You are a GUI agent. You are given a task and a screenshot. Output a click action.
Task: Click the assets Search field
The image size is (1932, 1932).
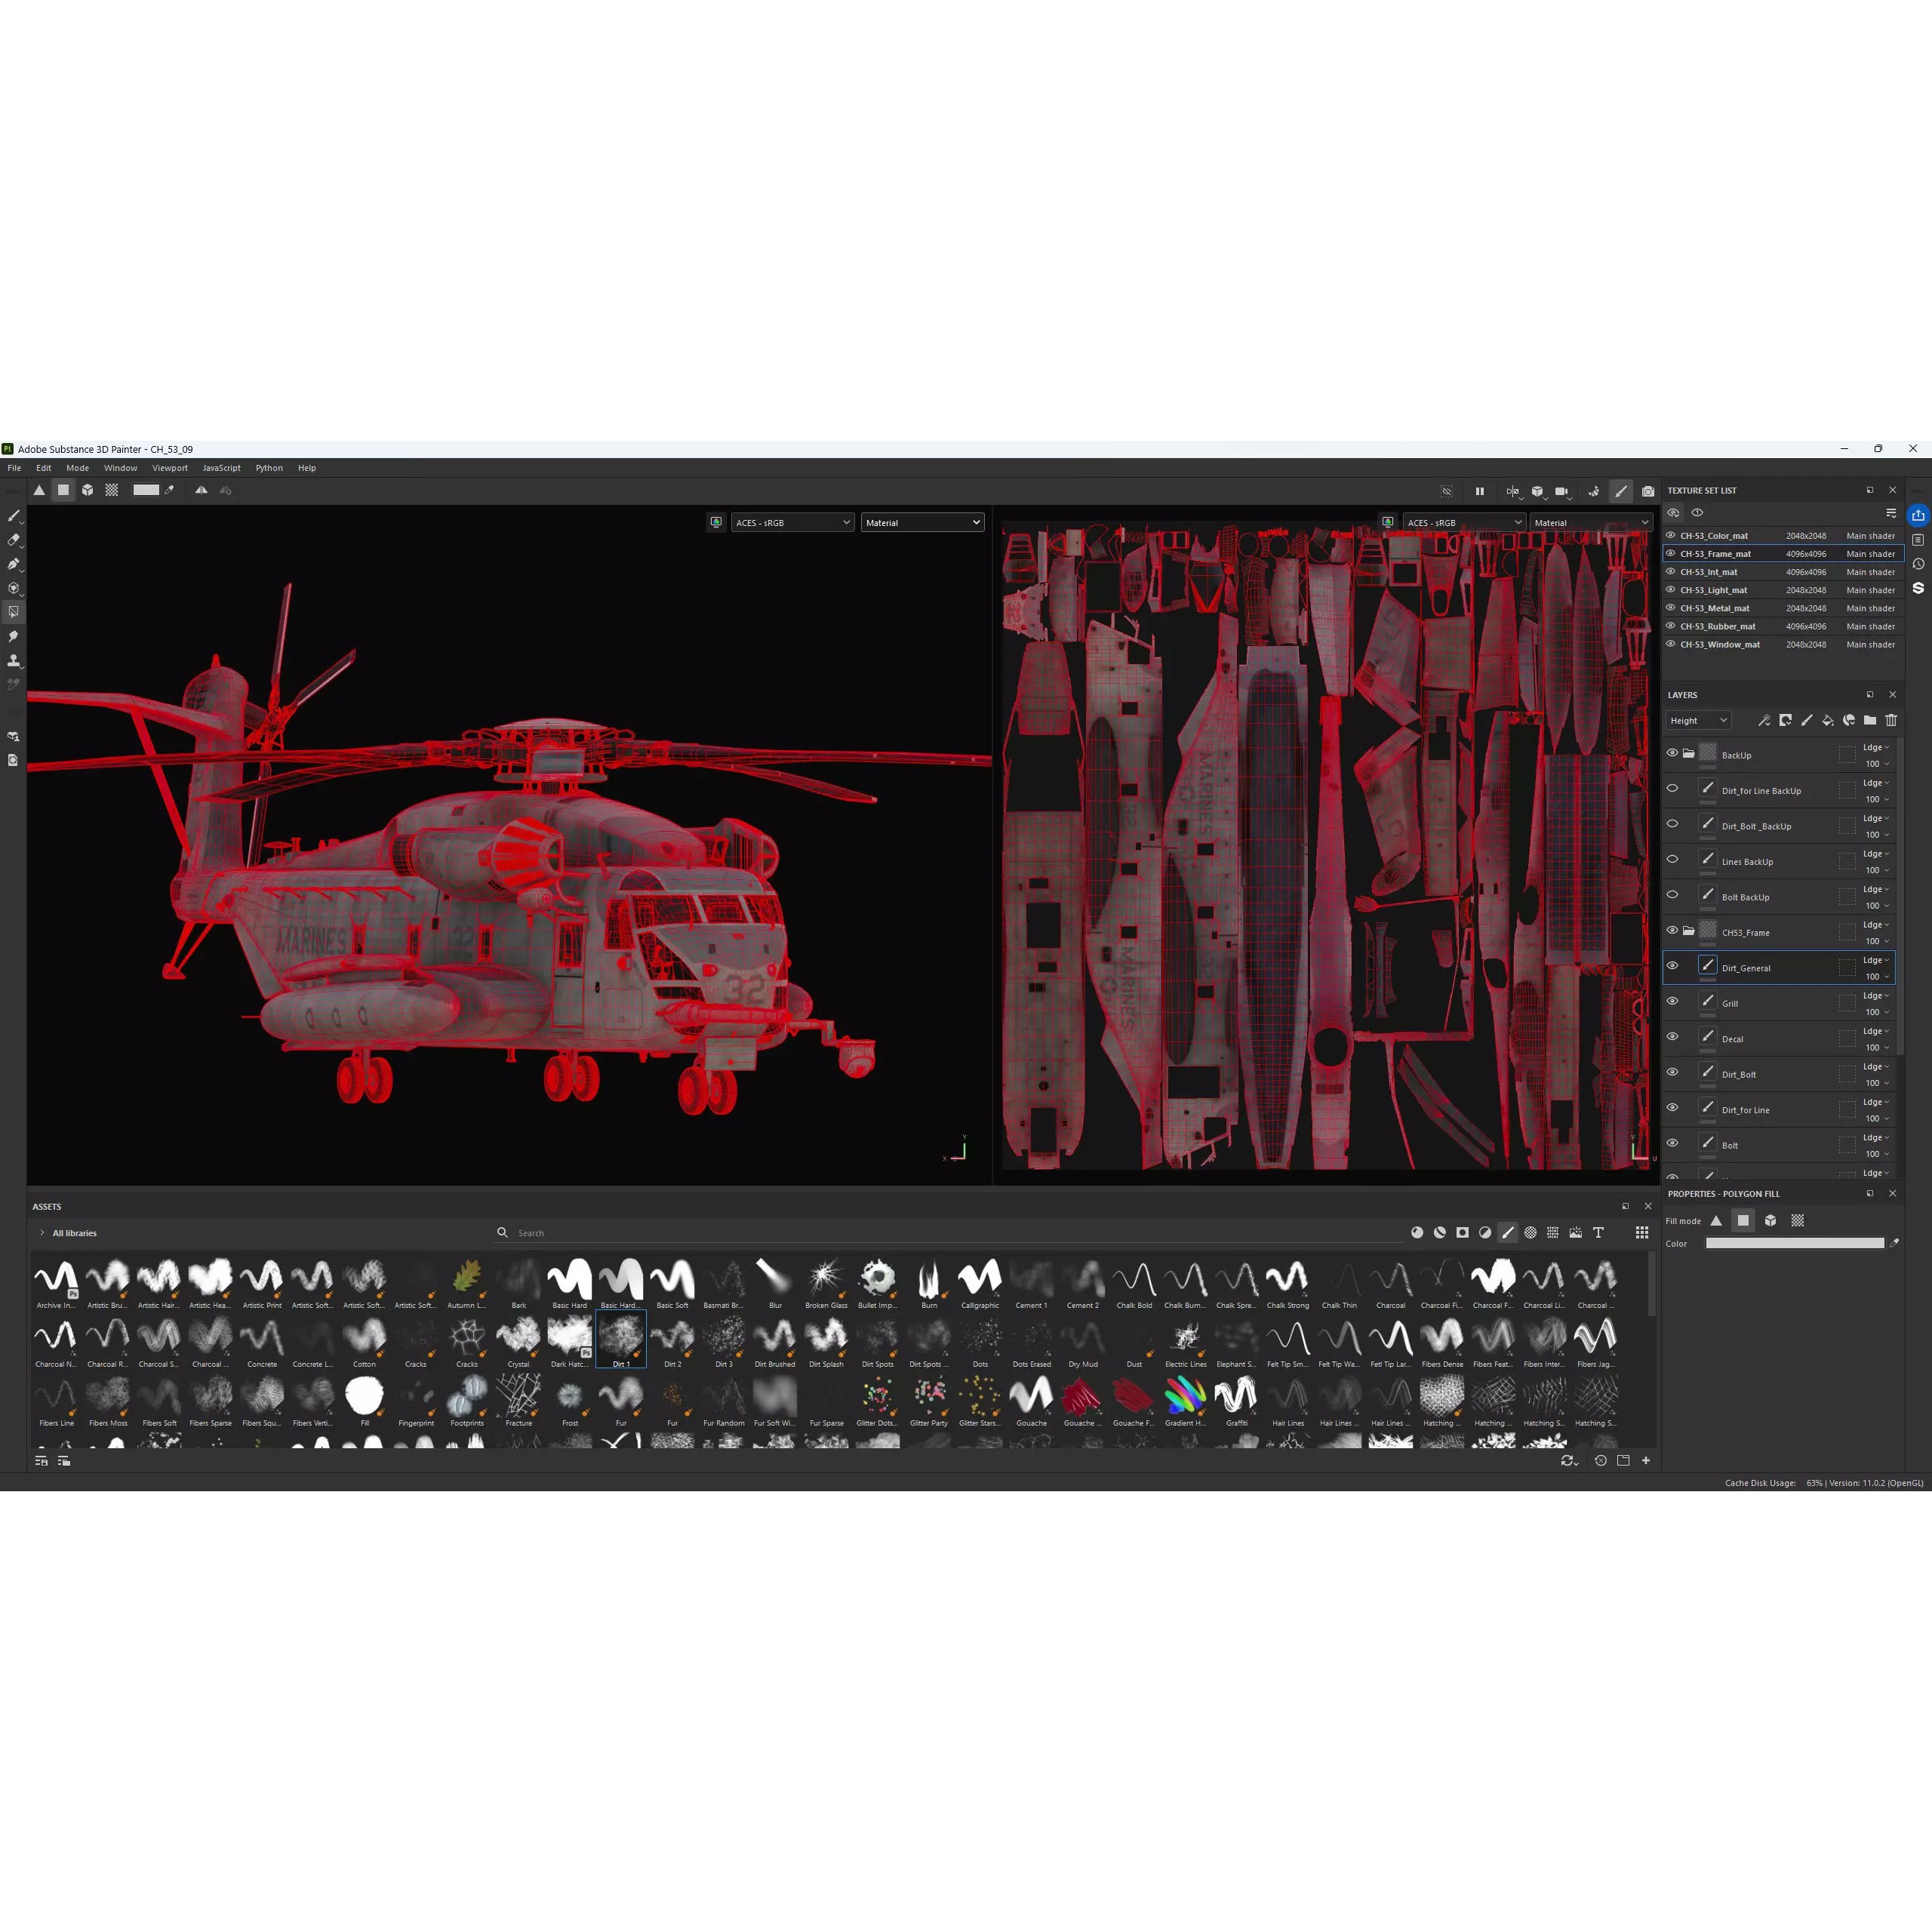950,1233
